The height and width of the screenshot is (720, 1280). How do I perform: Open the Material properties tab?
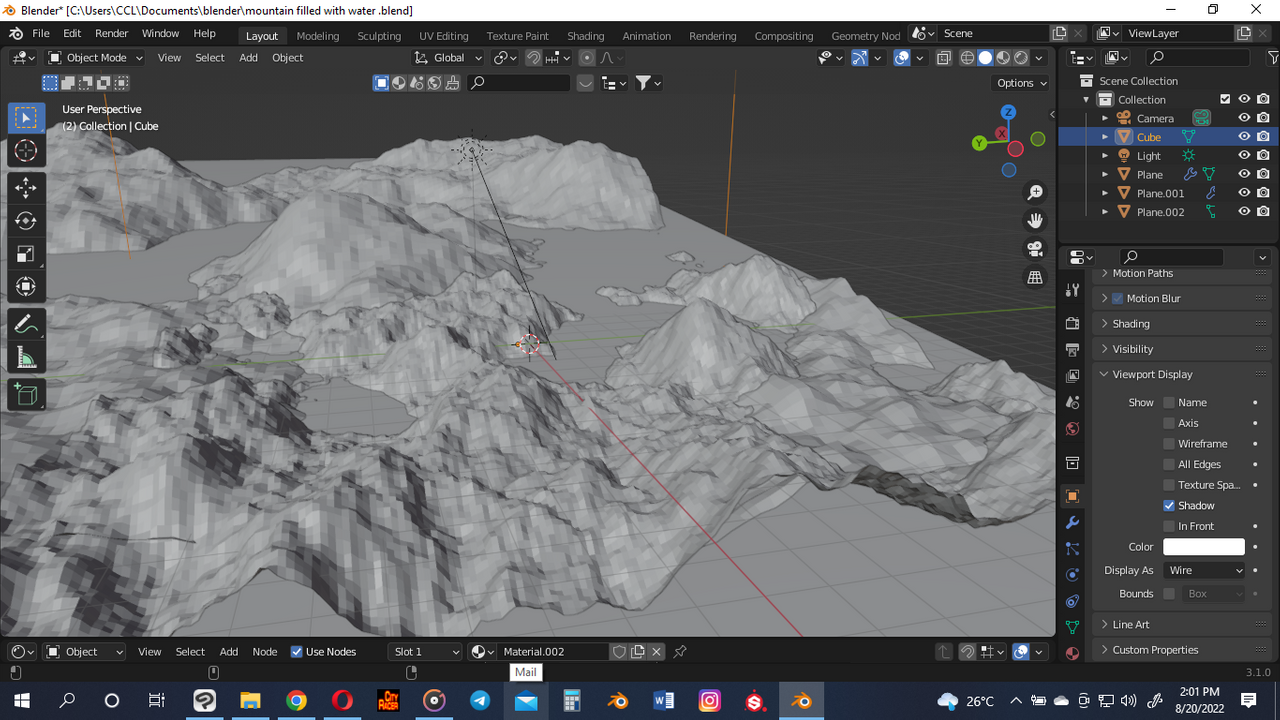(x=1072, y=653)
